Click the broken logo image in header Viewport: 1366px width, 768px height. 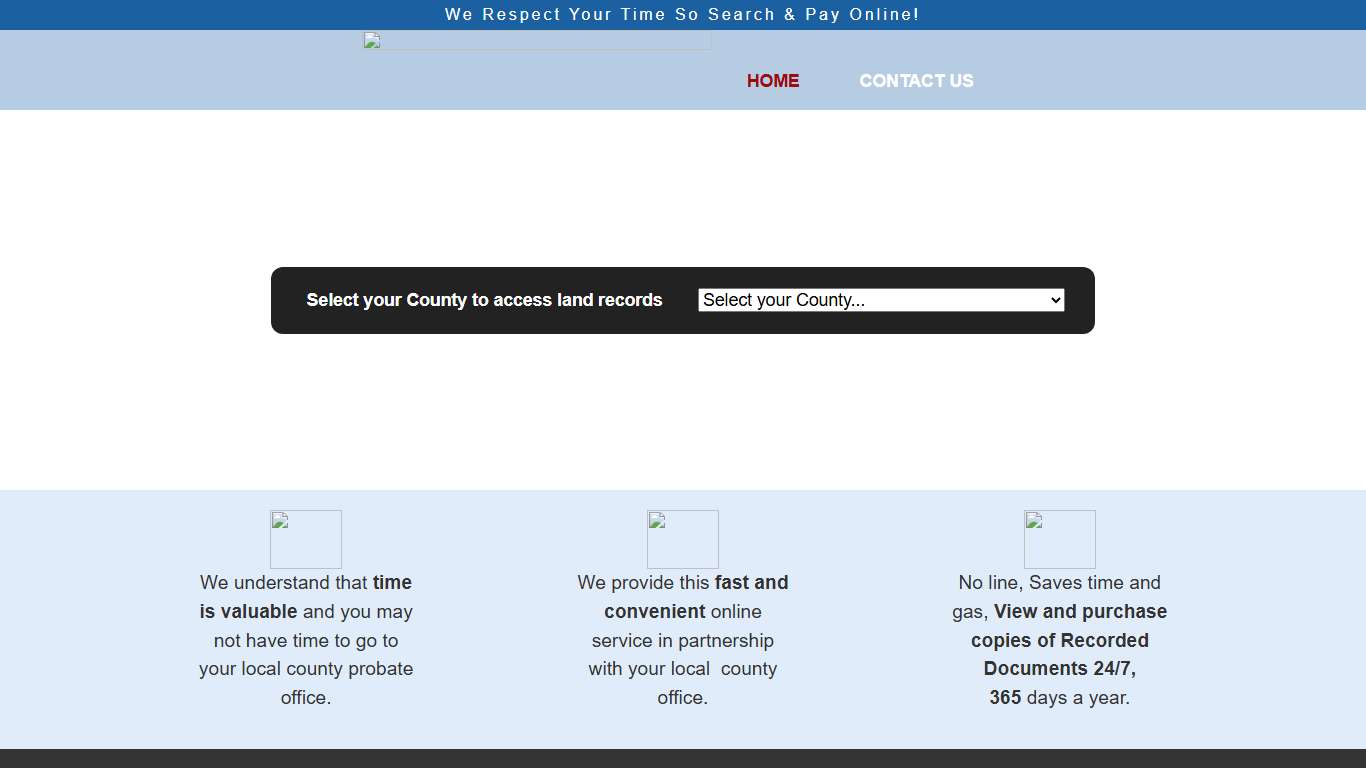[537, 41]
